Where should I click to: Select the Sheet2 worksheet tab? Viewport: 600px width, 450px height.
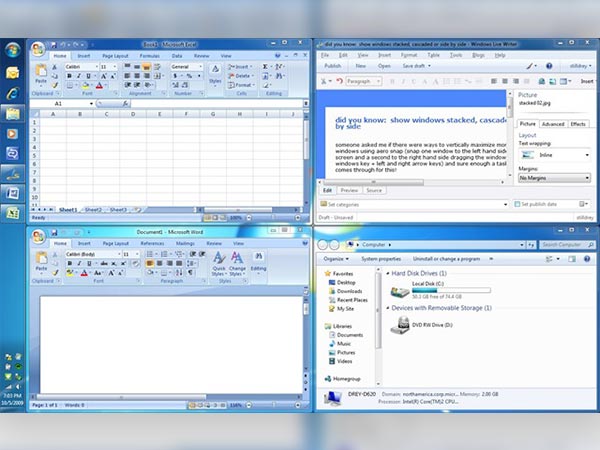tap(92, 210)
